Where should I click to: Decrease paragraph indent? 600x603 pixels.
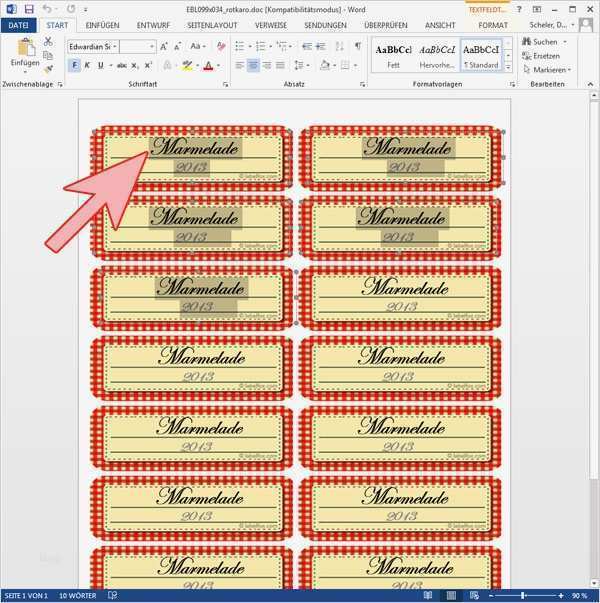coord(307,47)
